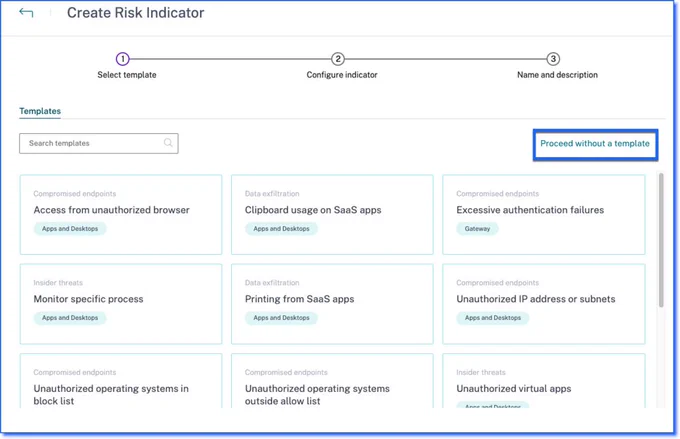Viewport: 680px width, 439px height.
Task: Click Apps and Desktops tag under Unauthorized IP address
Action: tap(493, 318)
